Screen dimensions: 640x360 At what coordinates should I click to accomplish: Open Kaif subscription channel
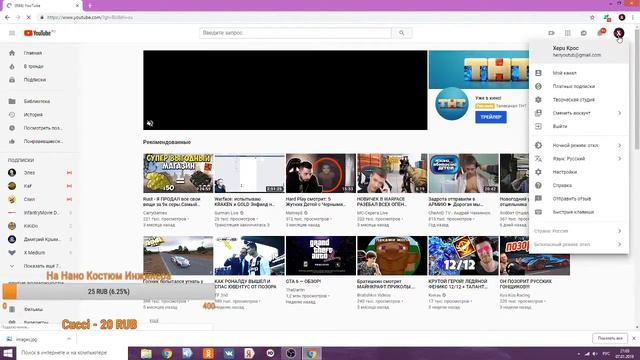pyautogui.click(x=40, y=186)
